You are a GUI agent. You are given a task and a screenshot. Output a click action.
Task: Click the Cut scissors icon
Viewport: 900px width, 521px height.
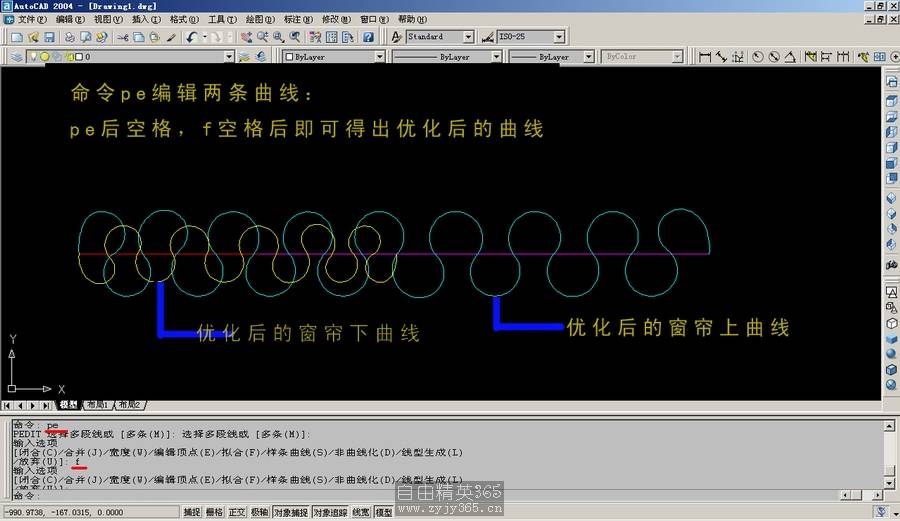click(123, 37)
